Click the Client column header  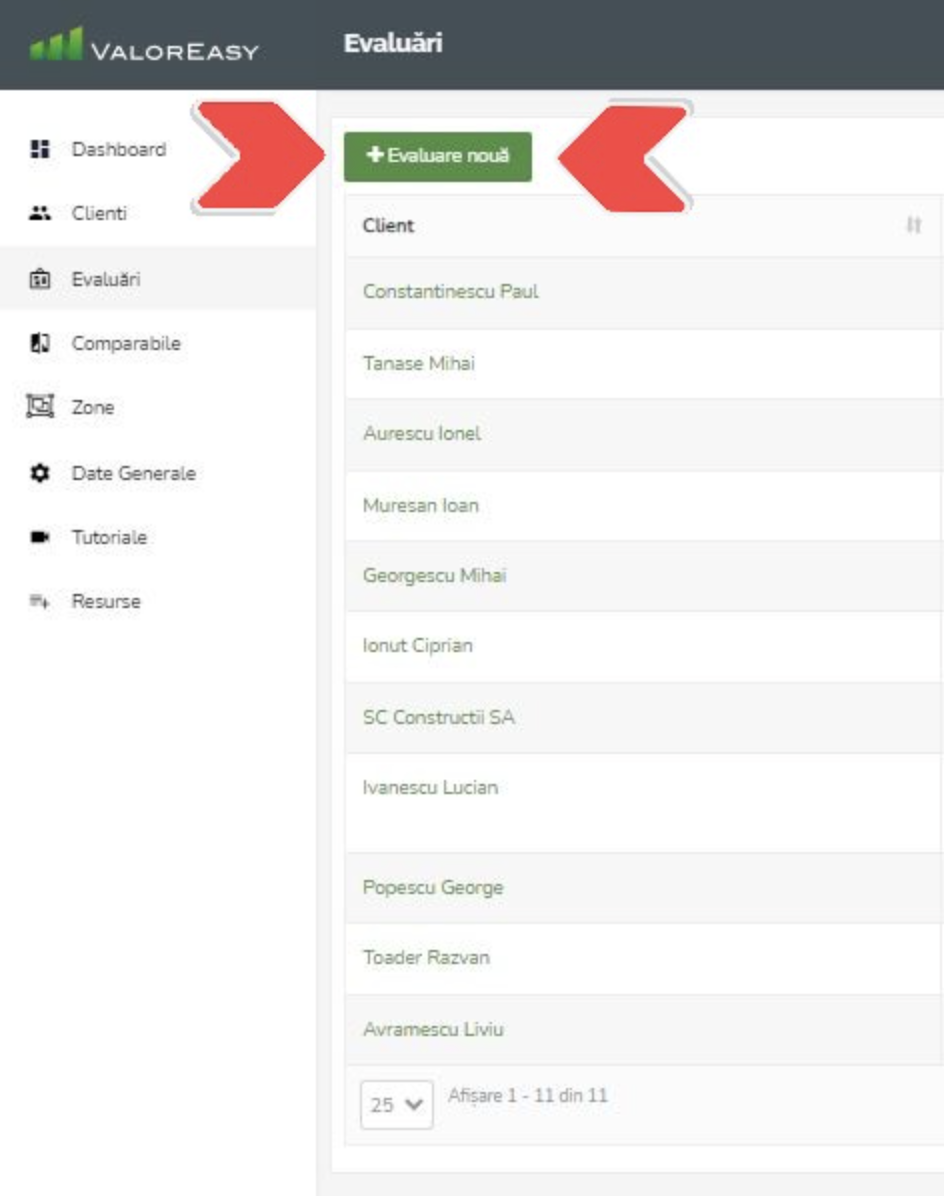(x=388, y=226)
